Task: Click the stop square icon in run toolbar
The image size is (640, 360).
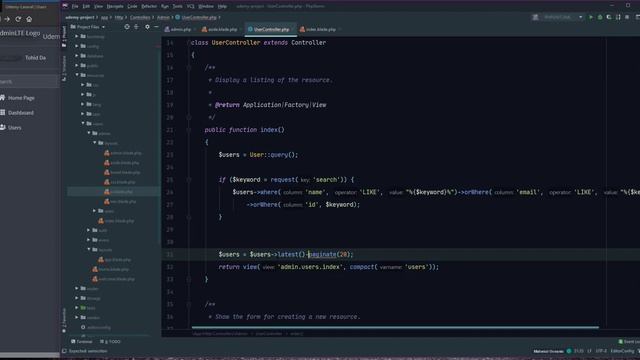Action: (627, 17)
